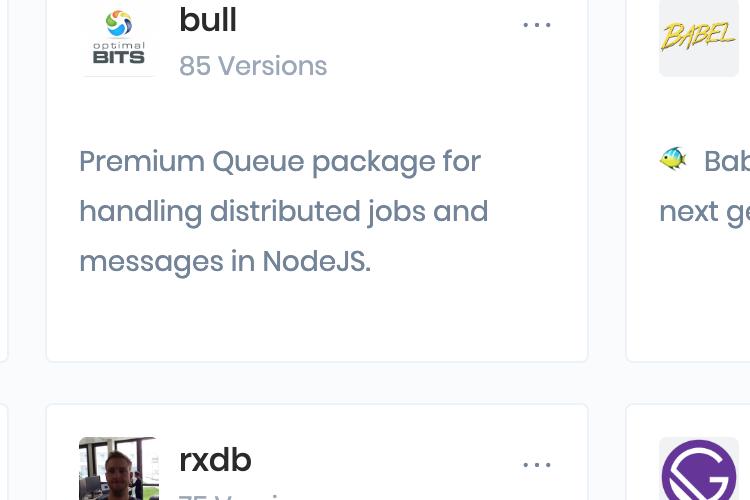
Task: Open the bull package title
Action: click(208, 20)
